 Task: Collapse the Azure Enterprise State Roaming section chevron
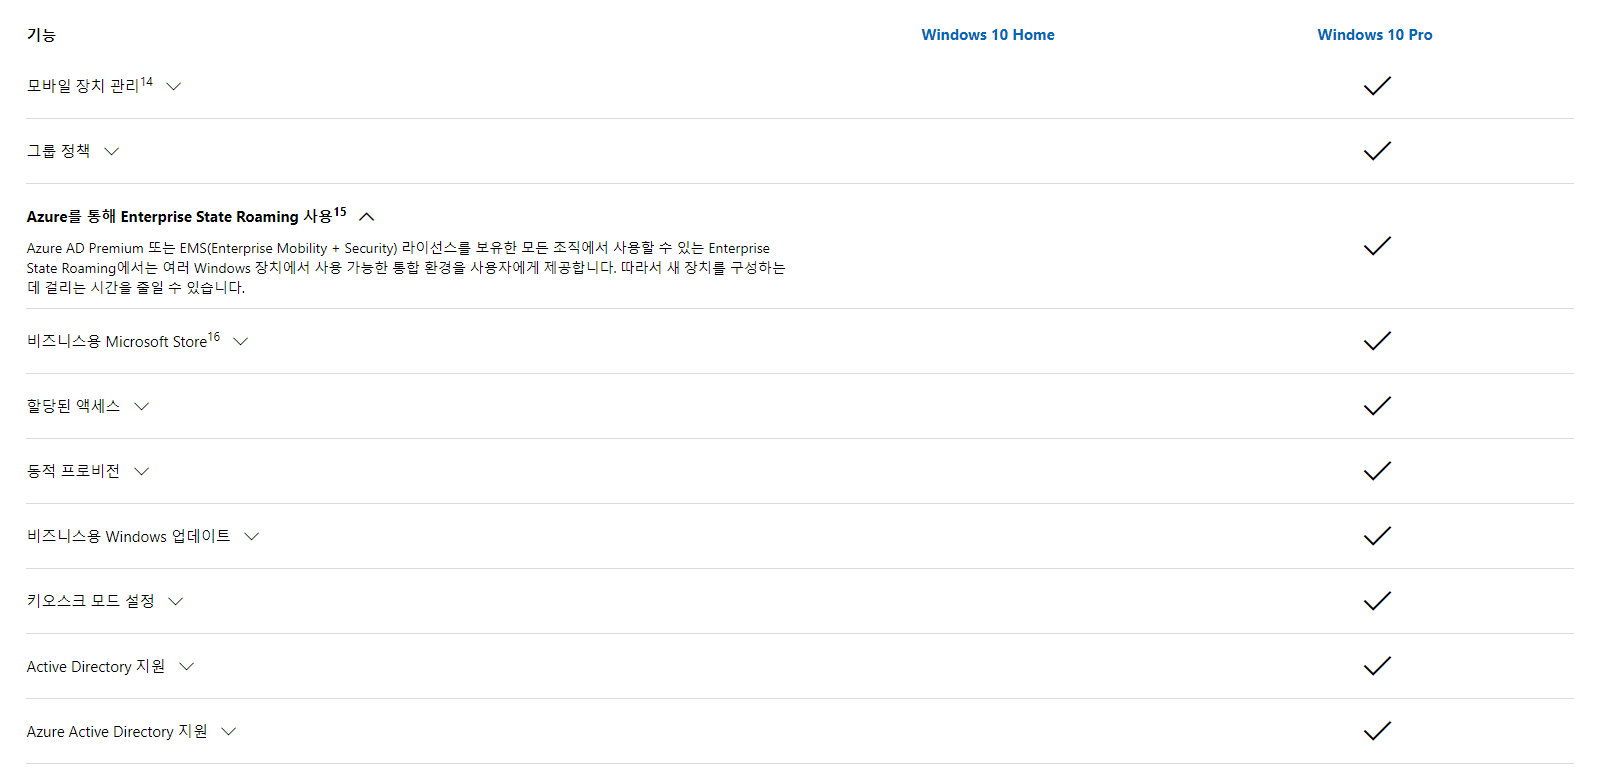[367, 216]
